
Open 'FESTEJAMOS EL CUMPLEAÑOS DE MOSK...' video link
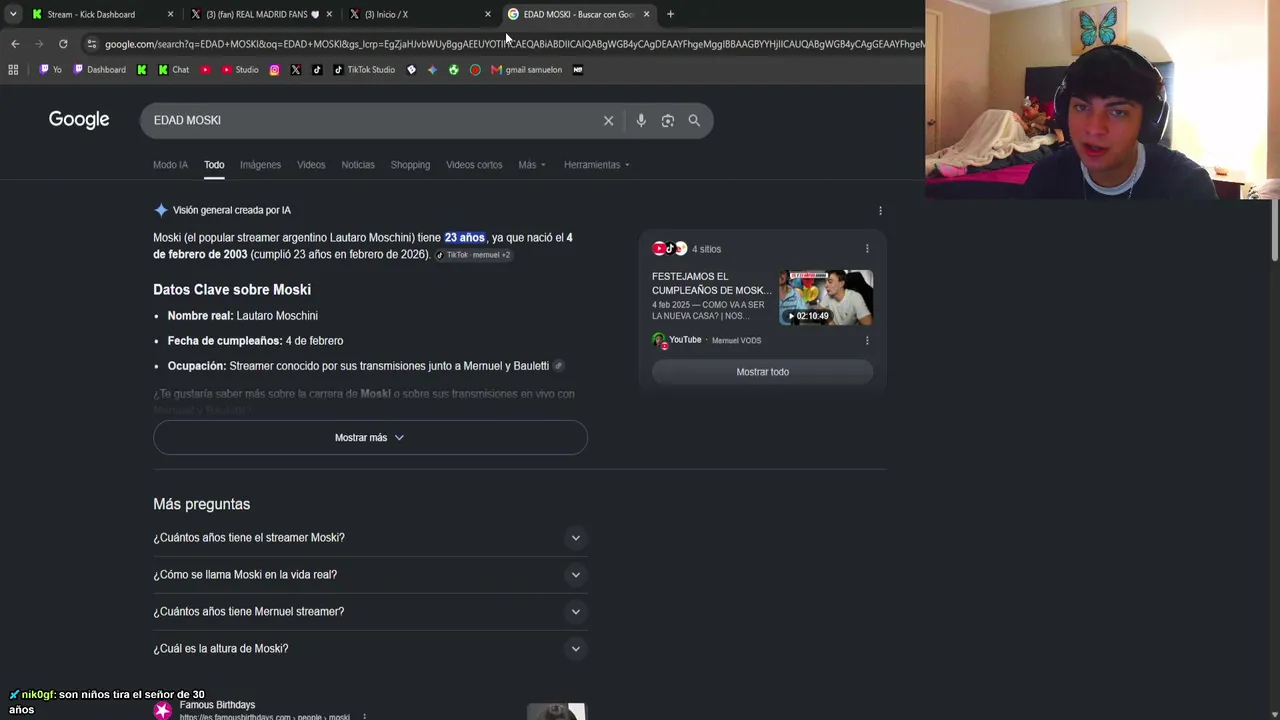pyautogui.click(x=712, y=283)
